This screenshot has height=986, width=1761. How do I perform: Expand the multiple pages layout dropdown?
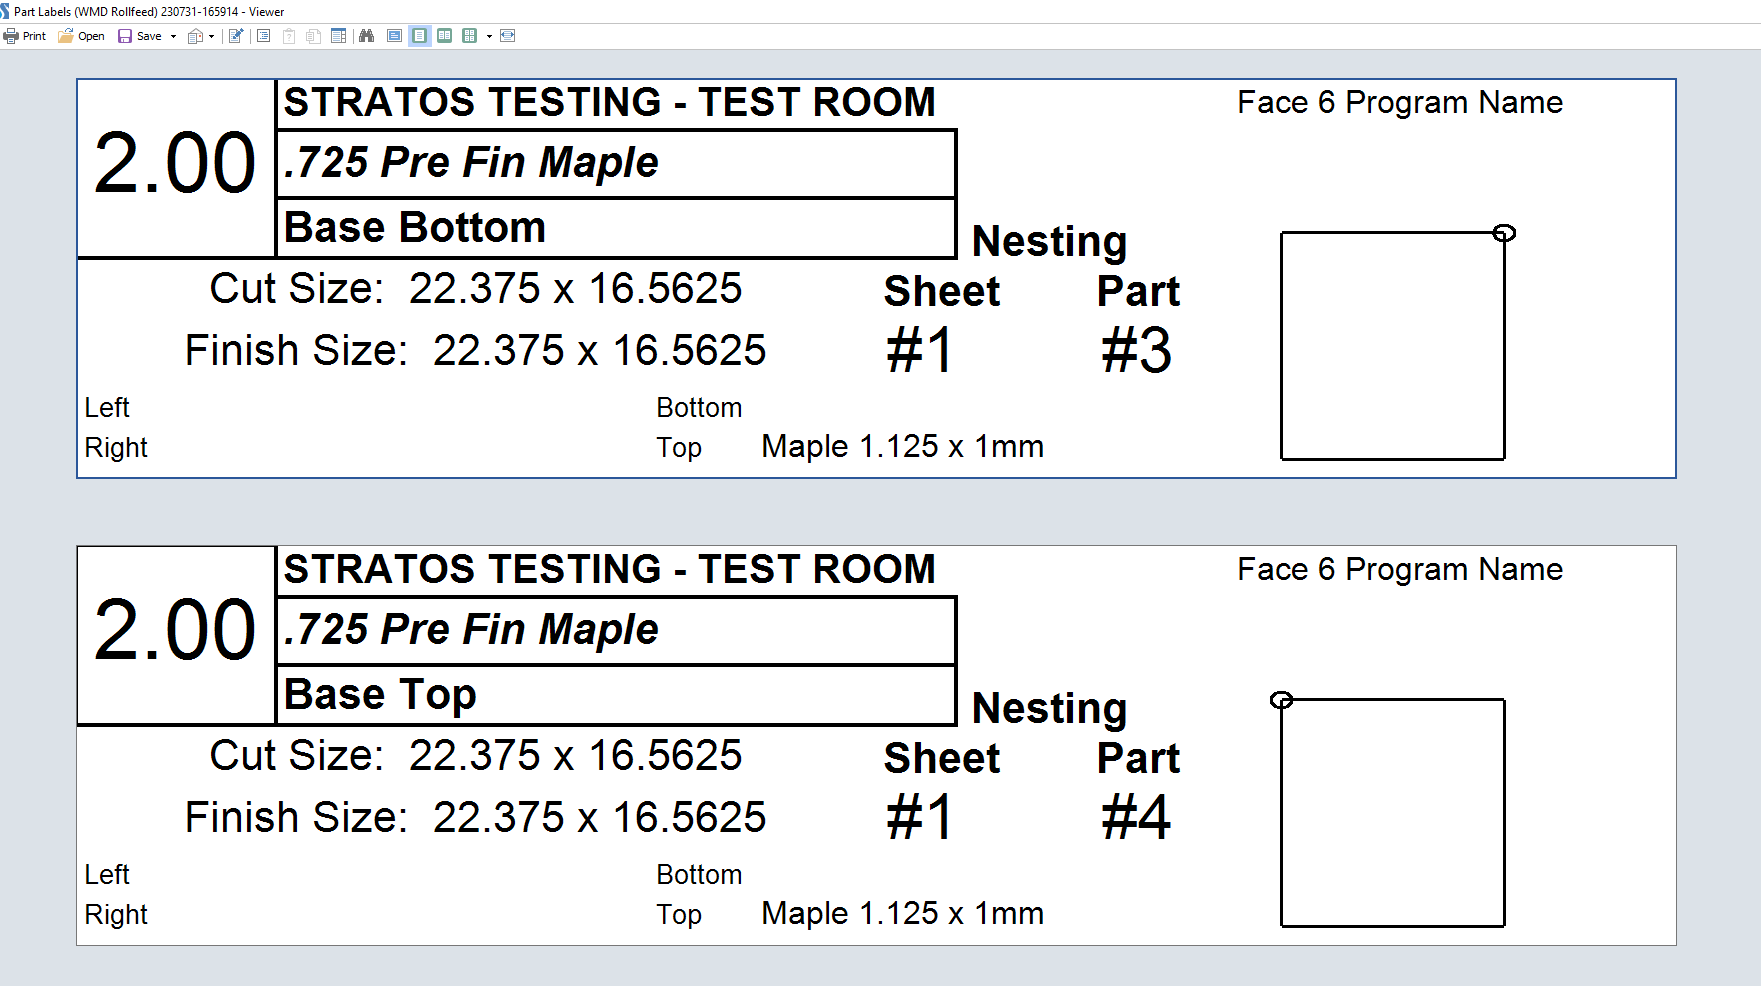tap(489, 36)
